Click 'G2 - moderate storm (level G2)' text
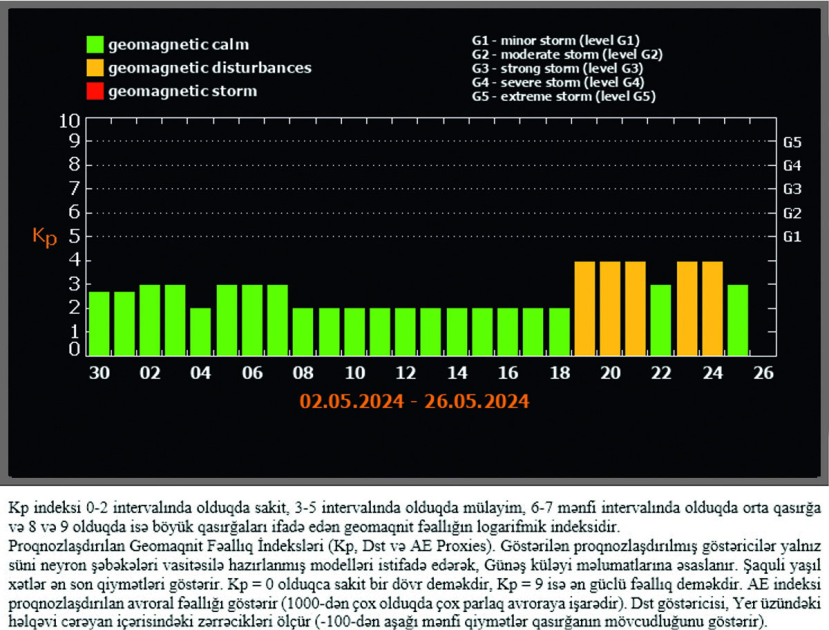Screen dimensions: 829x630 [567, 54]
